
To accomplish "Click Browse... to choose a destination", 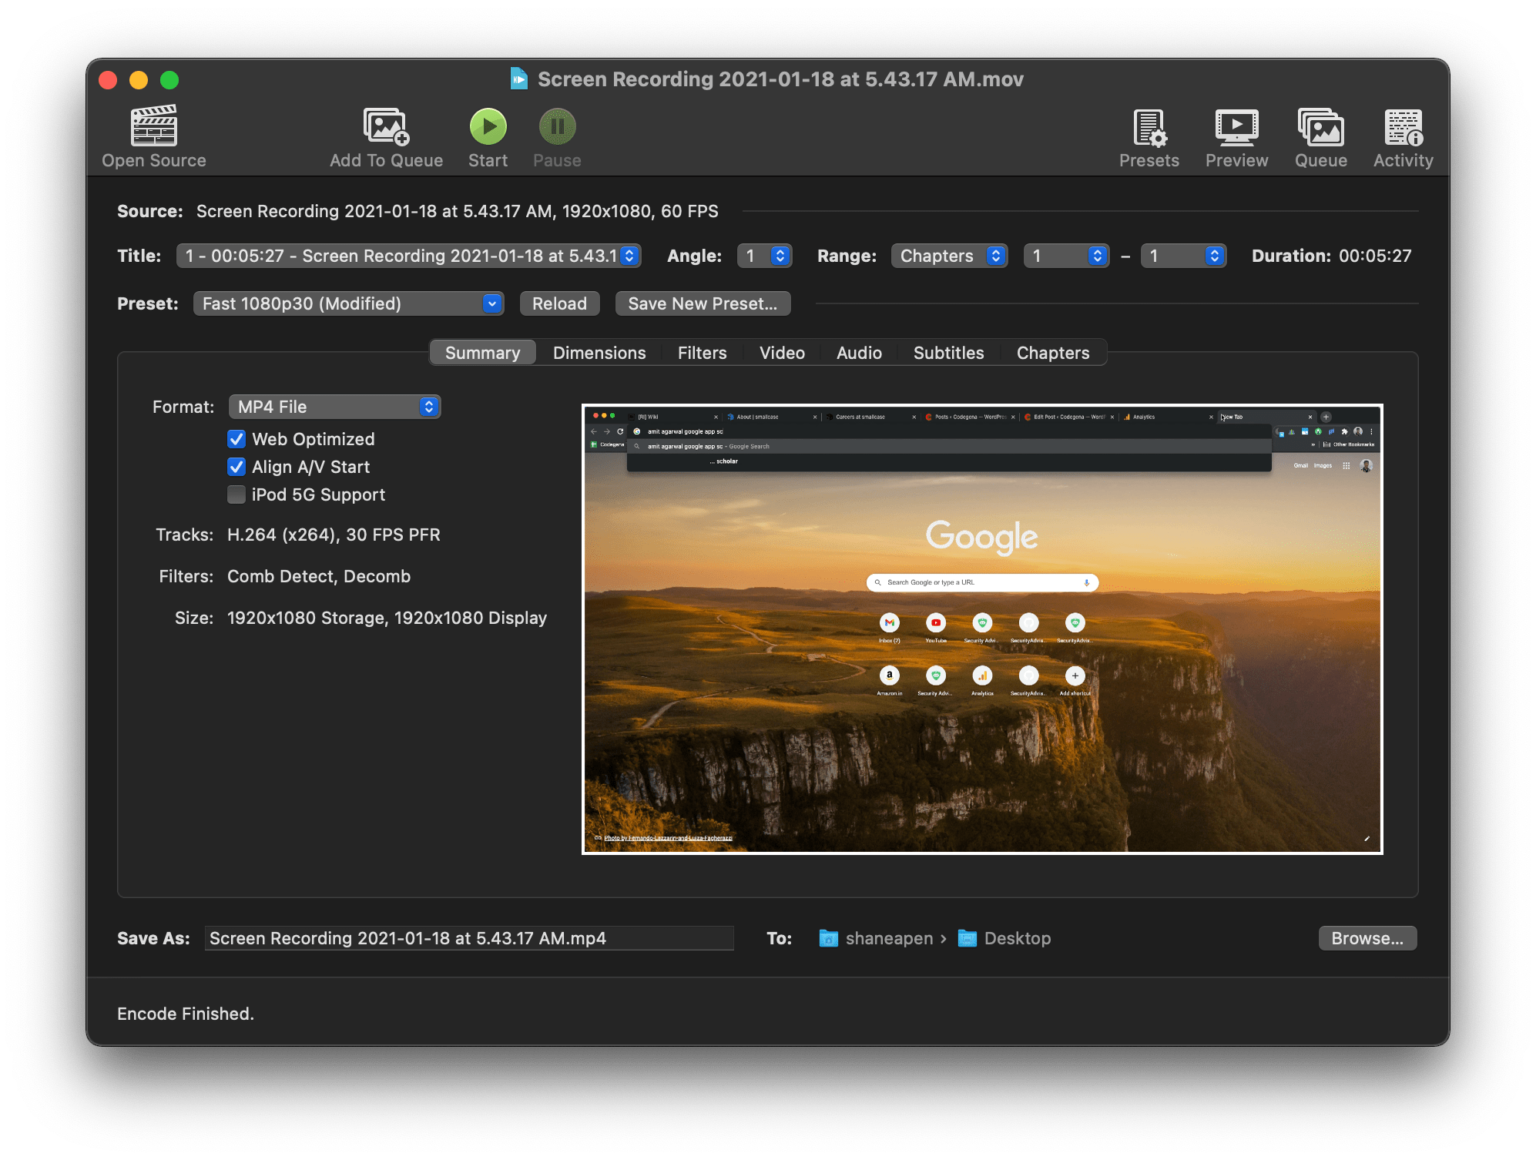I will click(1367, 938).
